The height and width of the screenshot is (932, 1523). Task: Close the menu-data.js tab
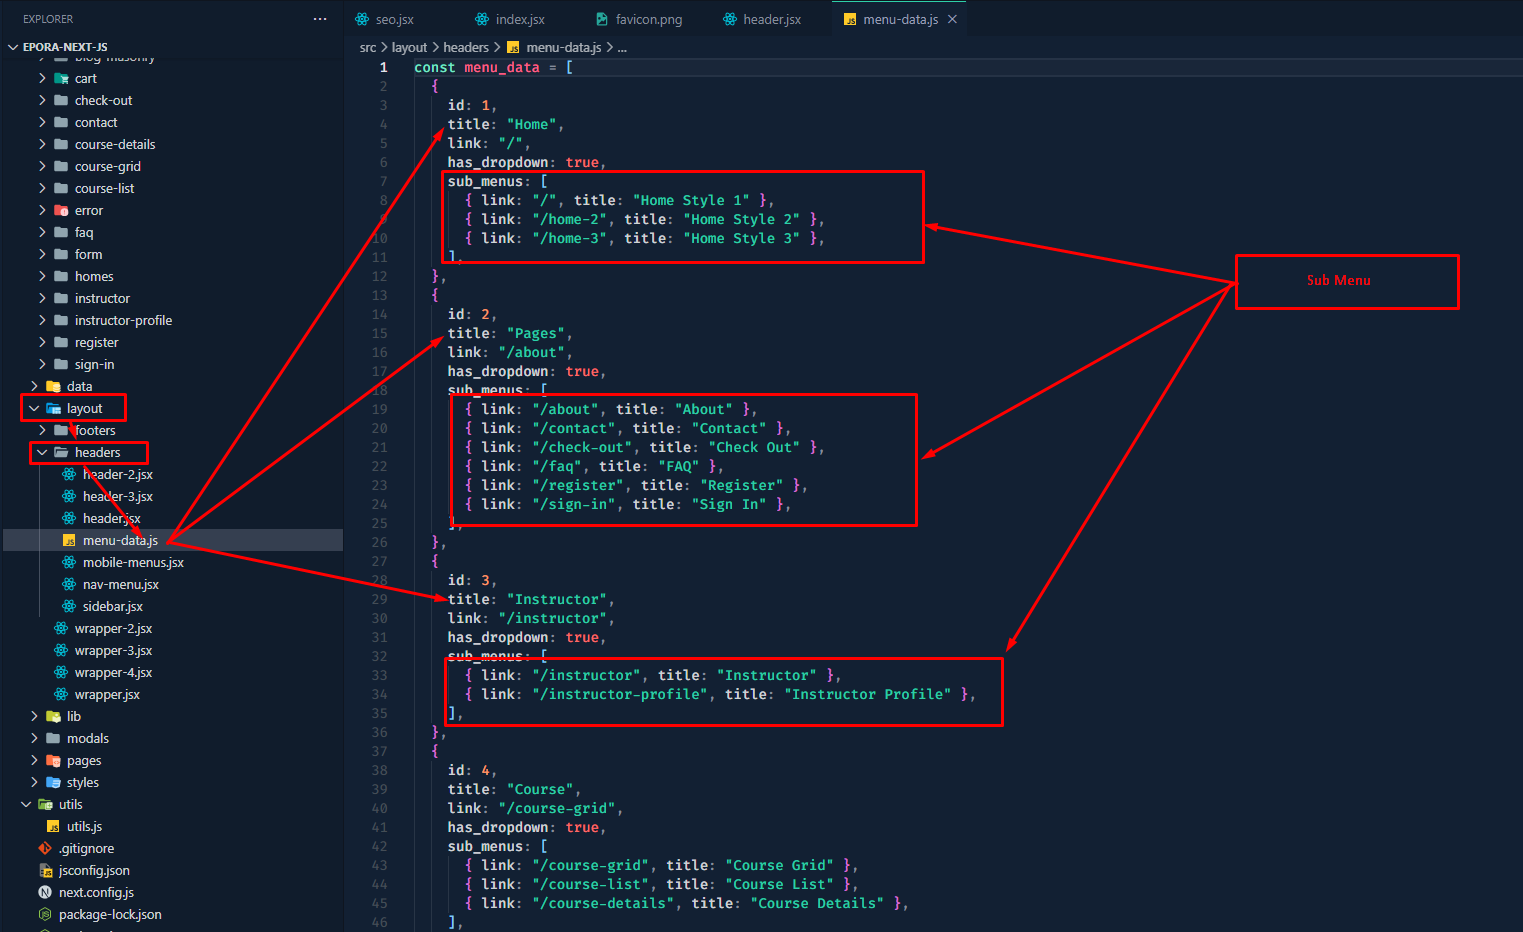pyautogui.click(x=952, y=19)
